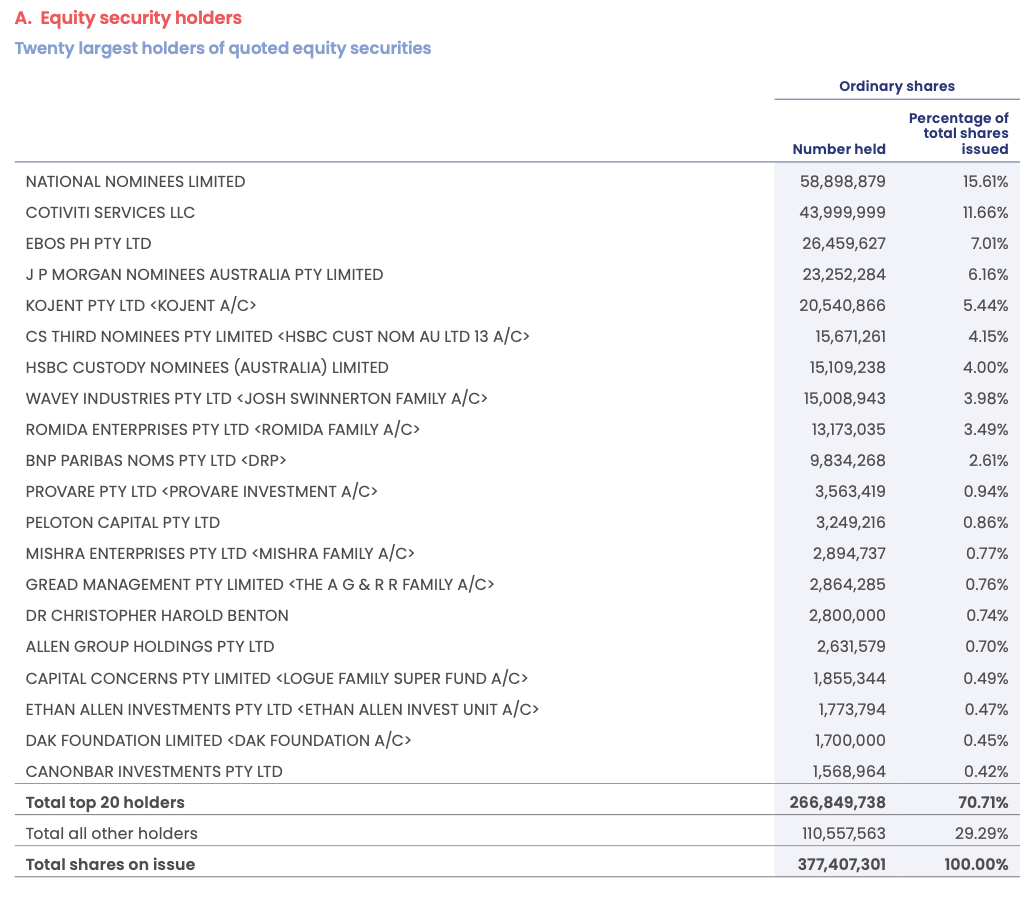Select MISHRA ENTERPRISES PTY LTD holder name
The height and width of the screenshot is (897, 1031).
[x=220, y=554]
